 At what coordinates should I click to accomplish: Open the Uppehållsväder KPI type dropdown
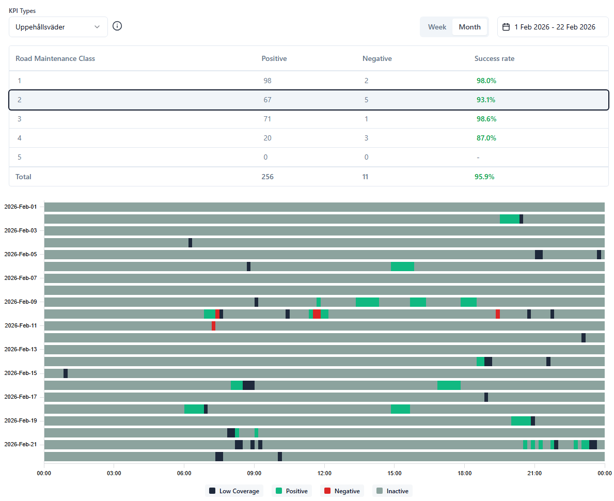click(x=57, y=27)
